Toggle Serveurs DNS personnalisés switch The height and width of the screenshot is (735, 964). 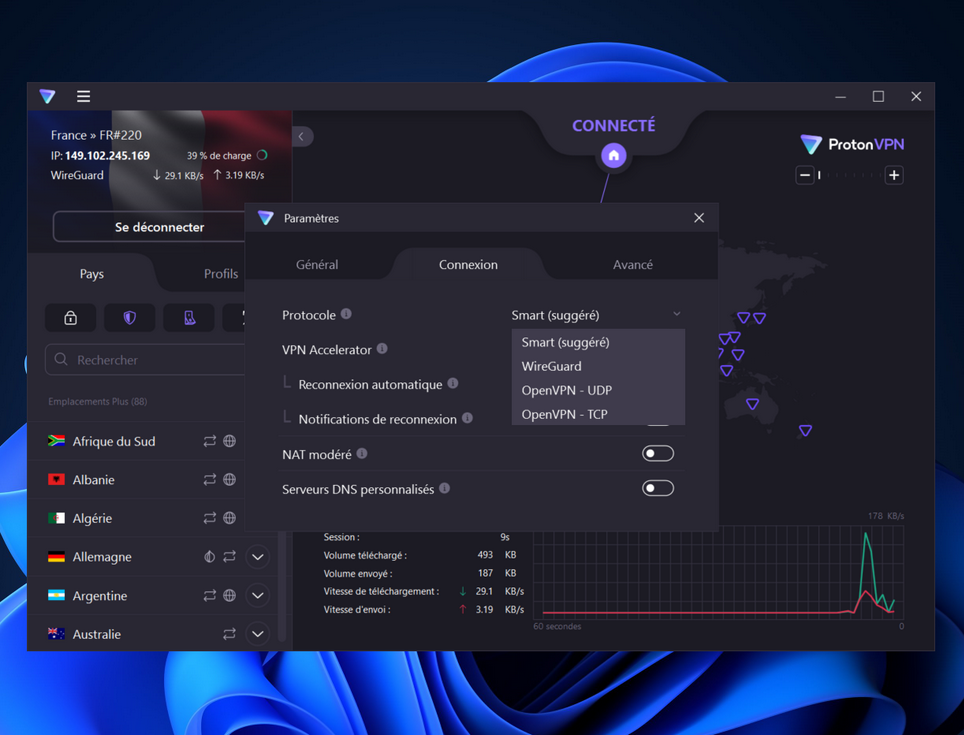(x=658, y=489)
